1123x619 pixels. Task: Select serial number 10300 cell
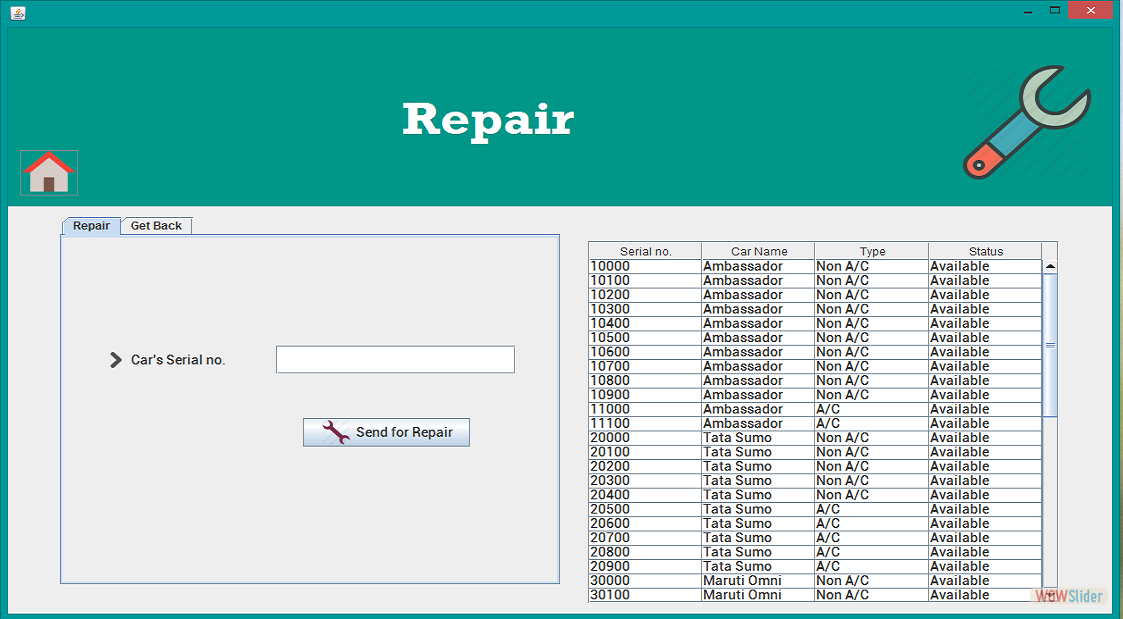[645, 310]
